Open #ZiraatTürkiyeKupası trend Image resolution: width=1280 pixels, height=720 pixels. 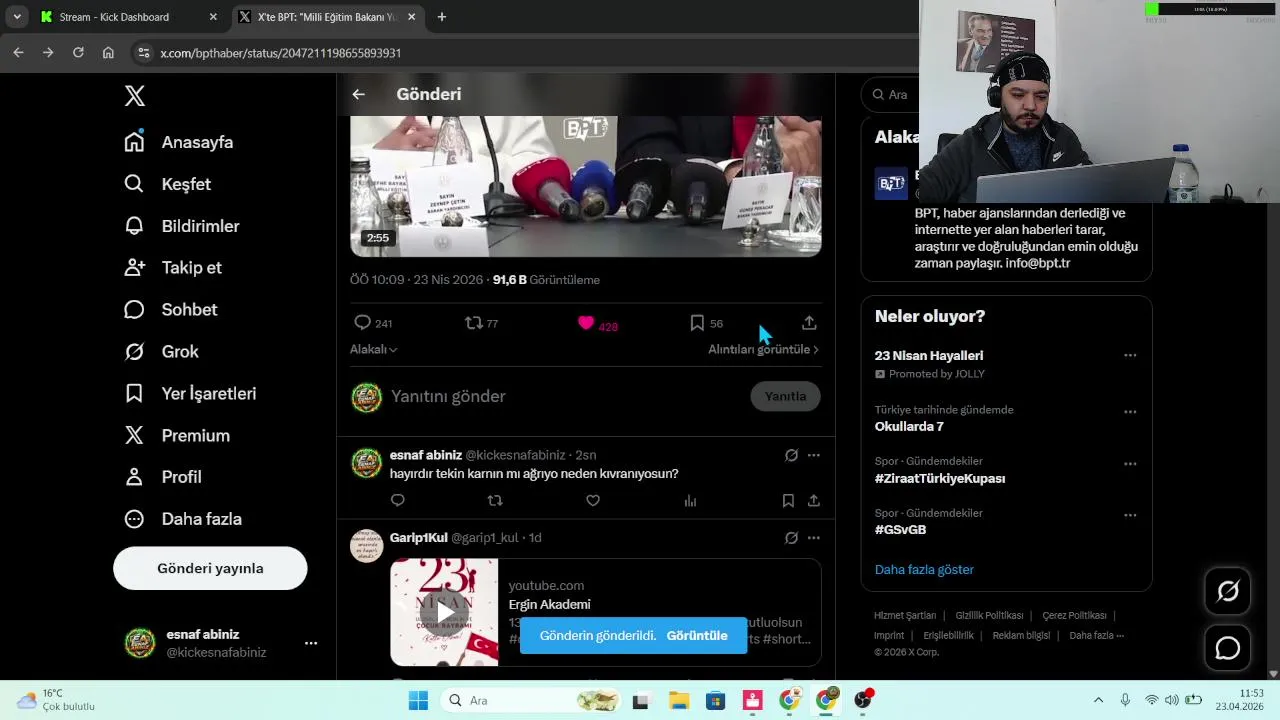click(940, 478)
